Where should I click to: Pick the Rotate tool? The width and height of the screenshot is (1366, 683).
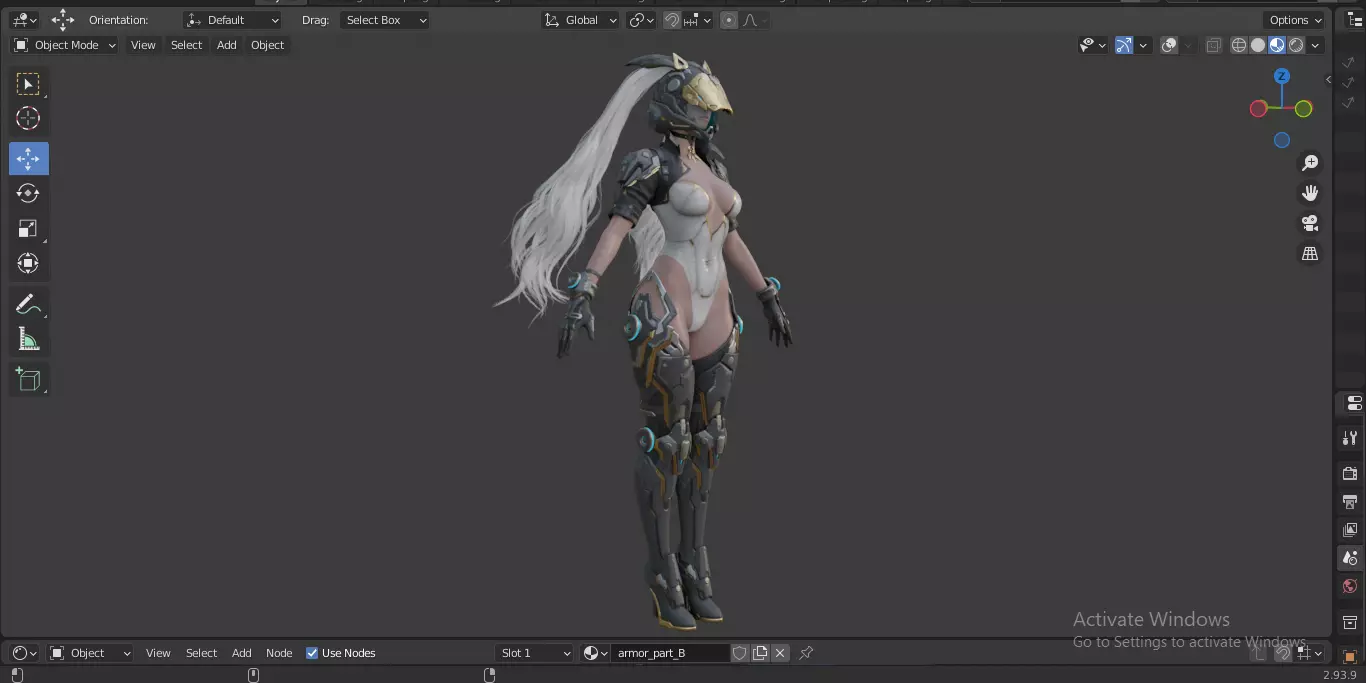[28, 193]
